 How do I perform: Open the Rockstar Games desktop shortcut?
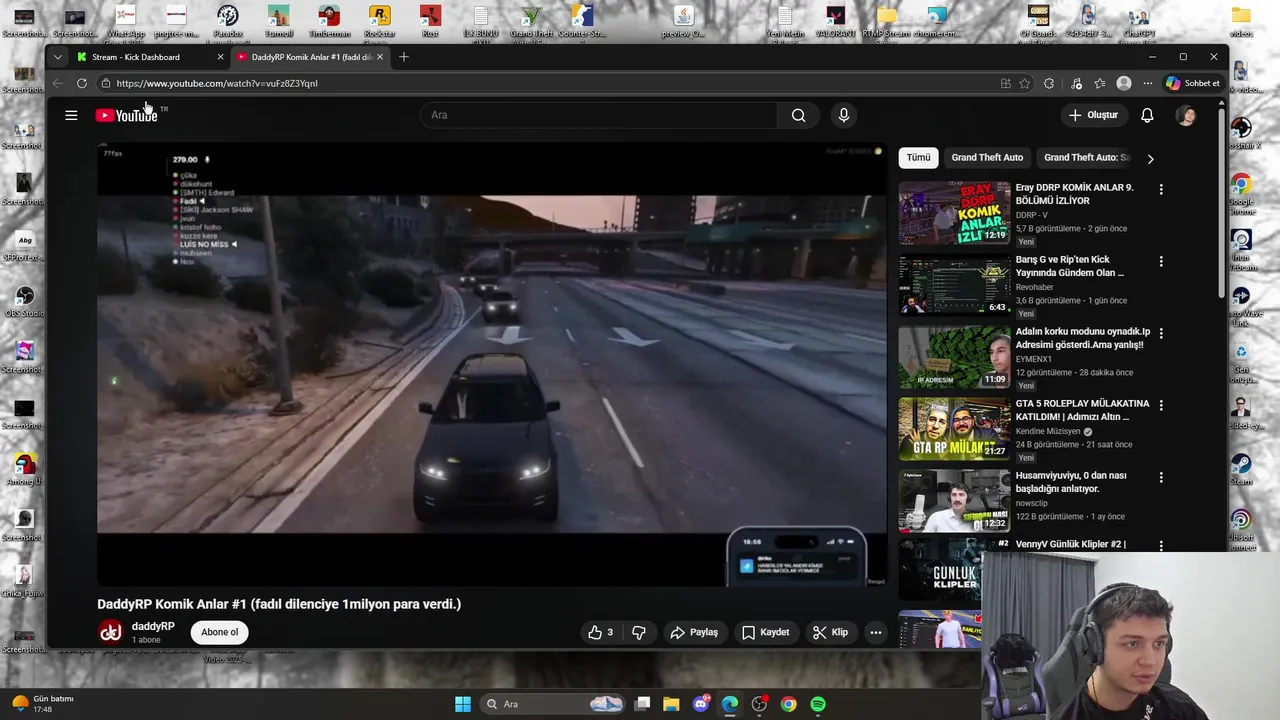tap(379, 21)
